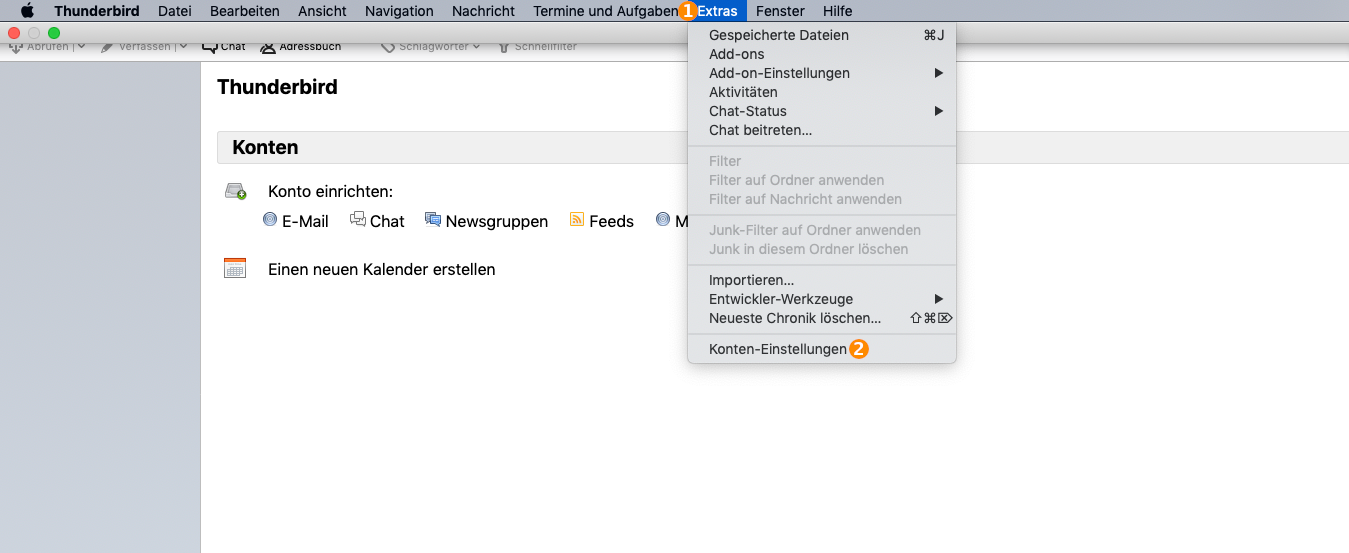Click Filter auf Ordner anwenden entry
The width and height of the screenshot is (1349, 553).
point(822,180)
